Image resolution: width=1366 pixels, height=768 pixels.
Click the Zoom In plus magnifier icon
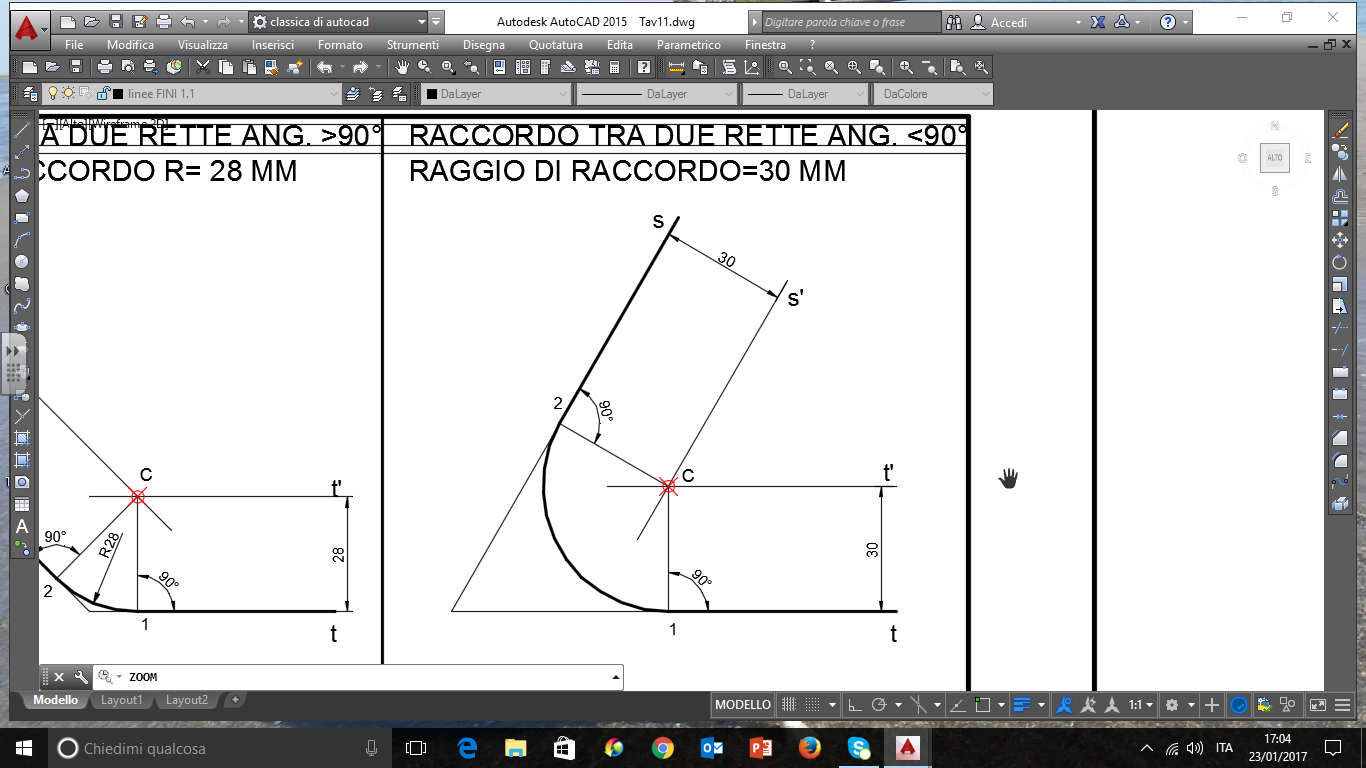(x=906, y=67)
